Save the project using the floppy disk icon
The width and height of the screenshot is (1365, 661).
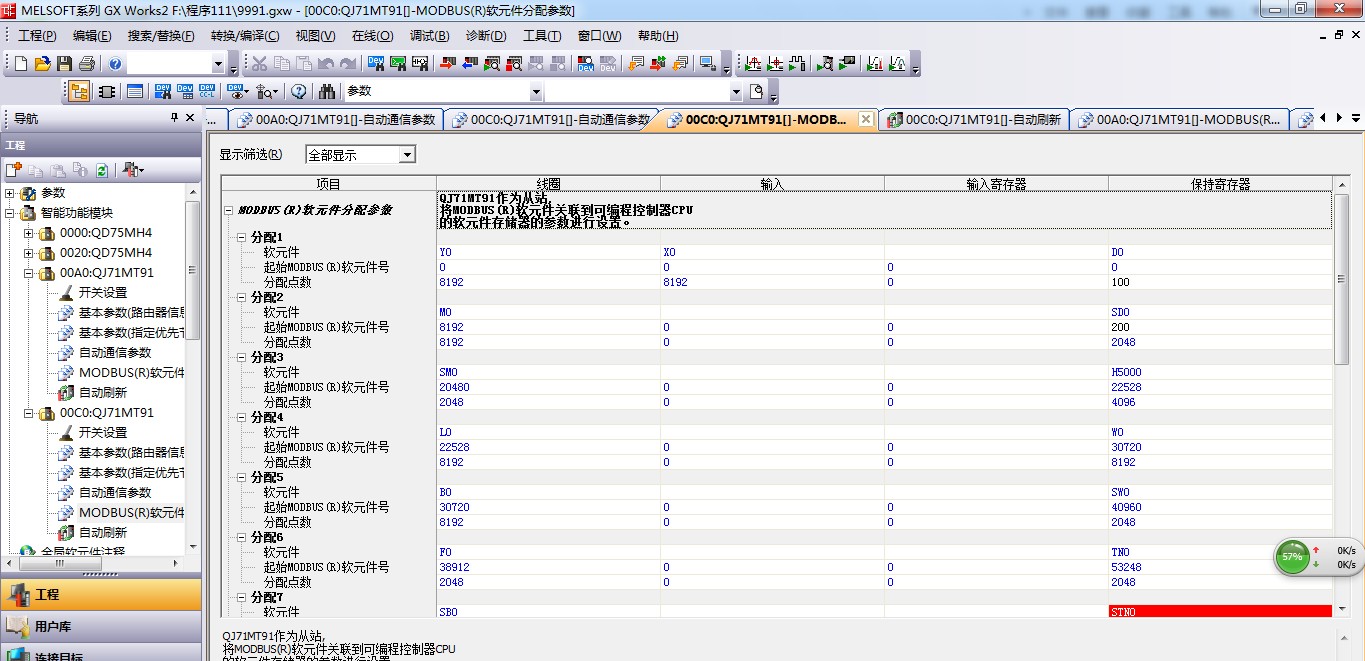coord(64,64)
